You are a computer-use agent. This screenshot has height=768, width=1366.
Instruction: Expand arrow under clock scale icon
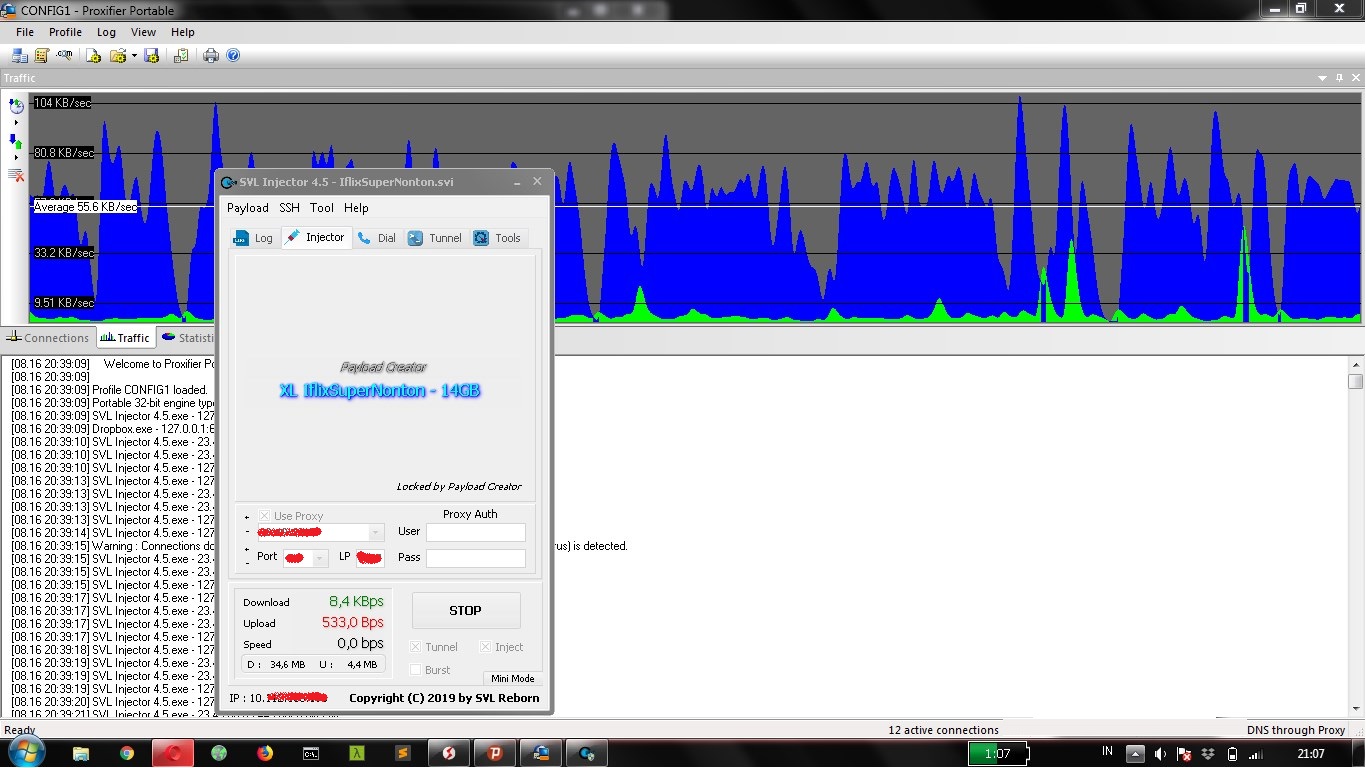click(x=16, y=123)
